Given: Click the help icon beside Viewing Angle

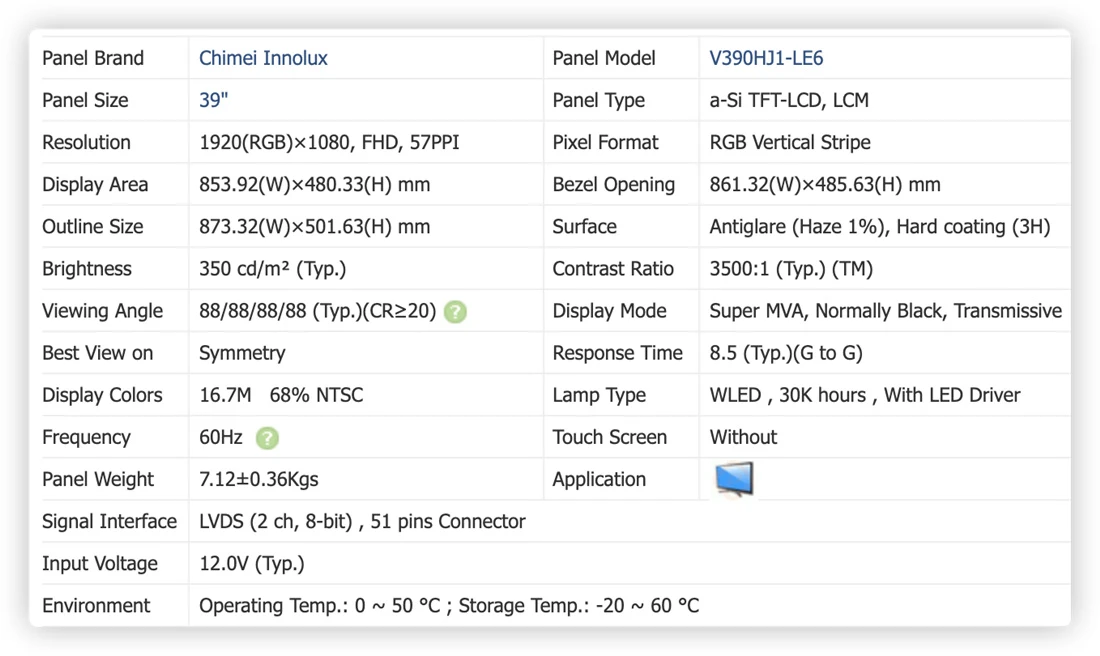Looking at the screenshot, I should point(455,312).
